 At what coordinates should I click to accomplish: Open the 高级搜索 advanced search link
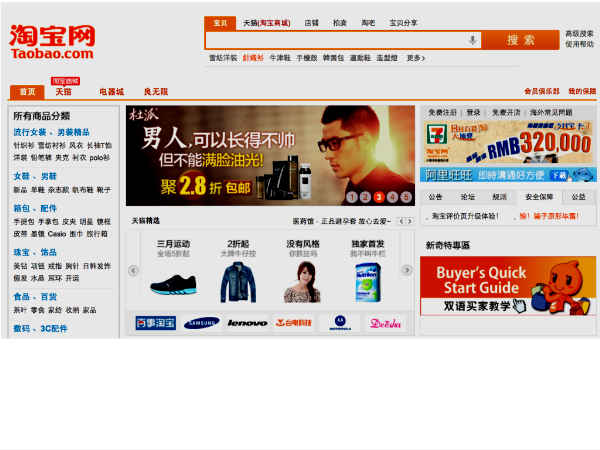(579, 34)
